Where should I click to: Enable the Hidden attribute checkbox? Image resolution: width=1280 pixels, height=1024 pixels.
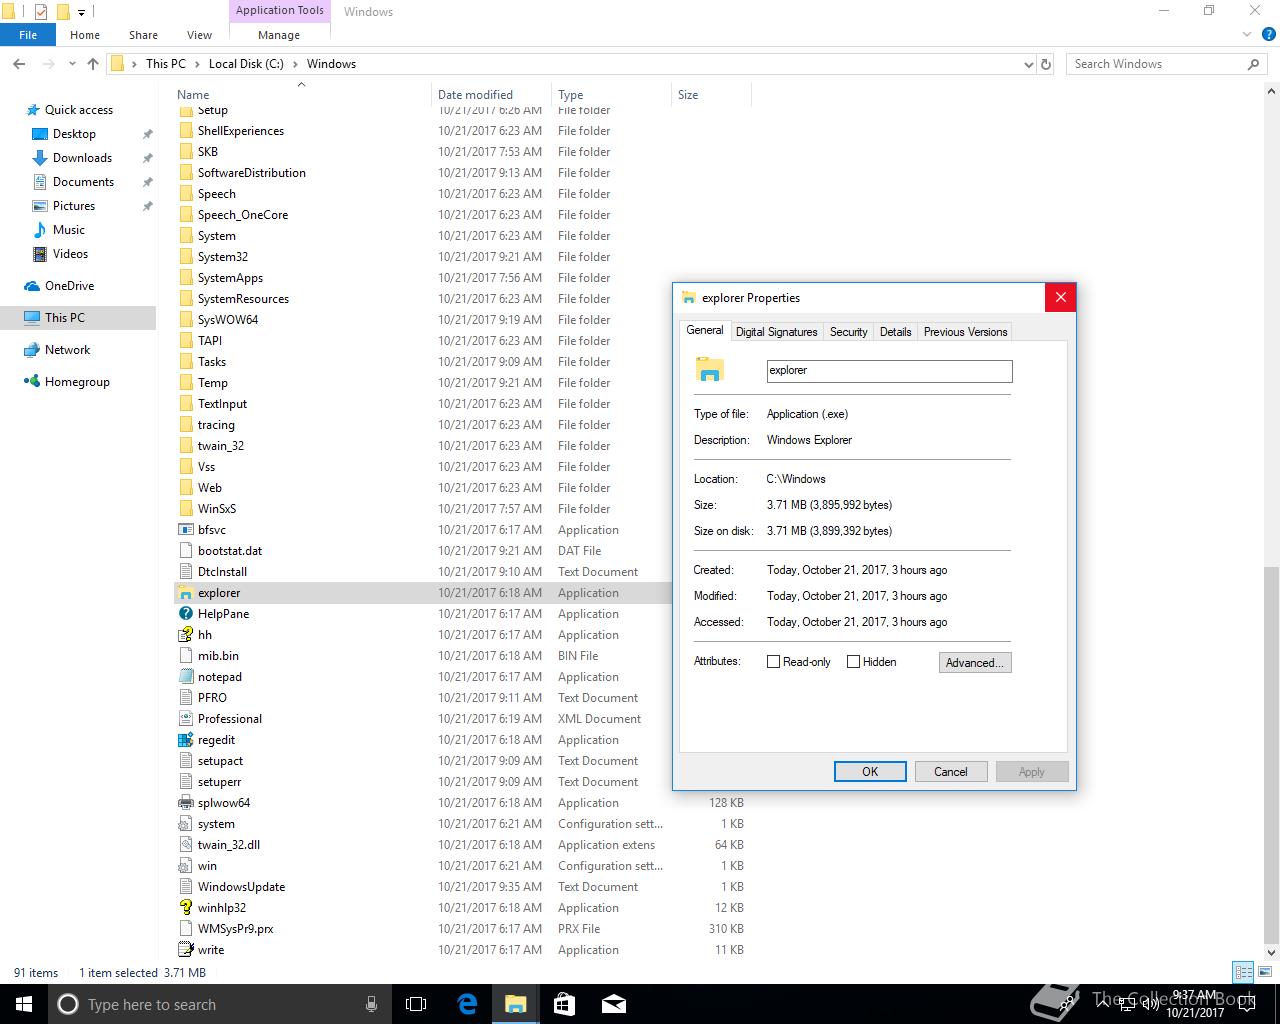853,662
